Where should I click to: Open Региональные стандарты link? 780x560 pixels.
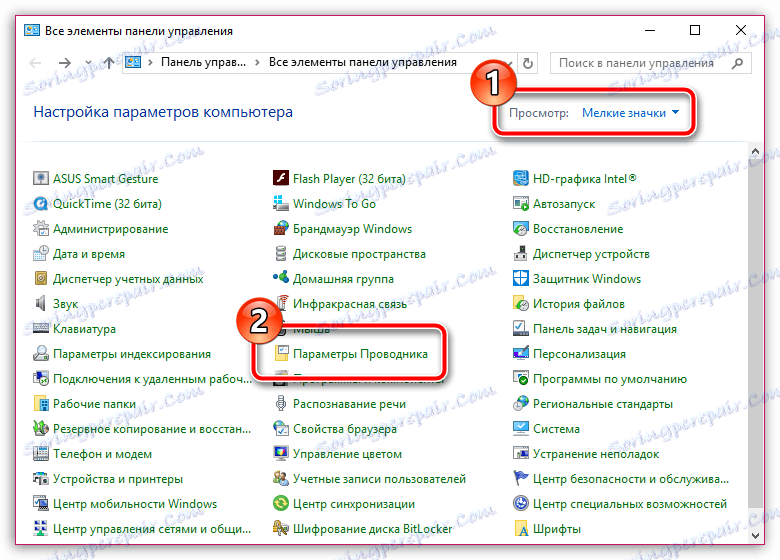pos(602,404)
